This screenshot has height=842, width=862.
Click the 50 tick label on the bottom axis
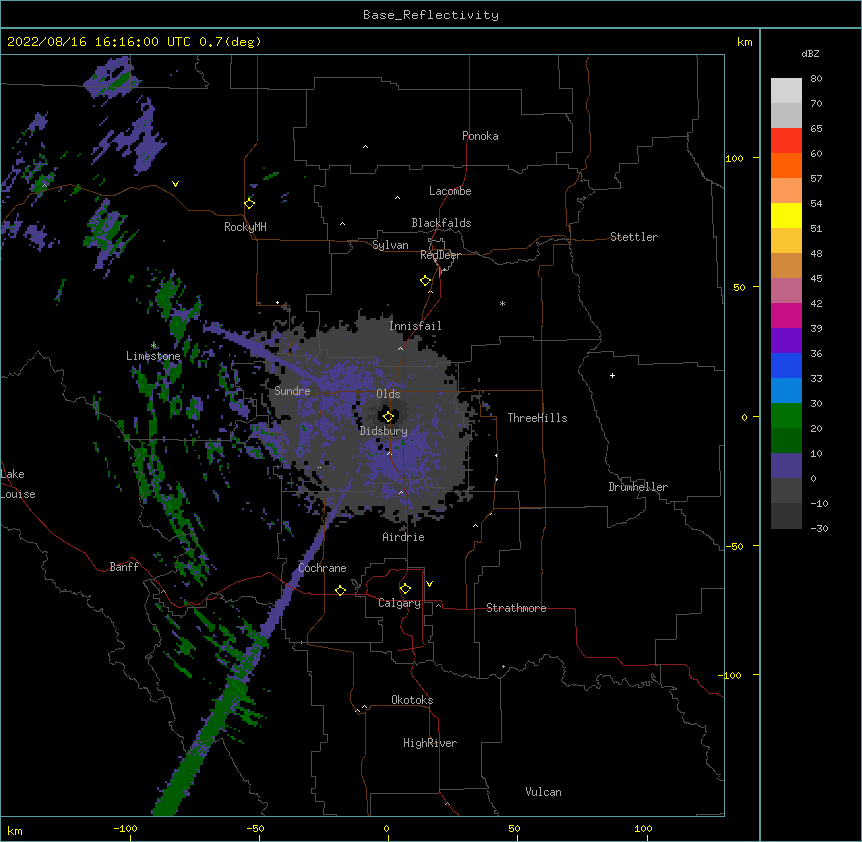pyautogui.click(x=514, y=828)
